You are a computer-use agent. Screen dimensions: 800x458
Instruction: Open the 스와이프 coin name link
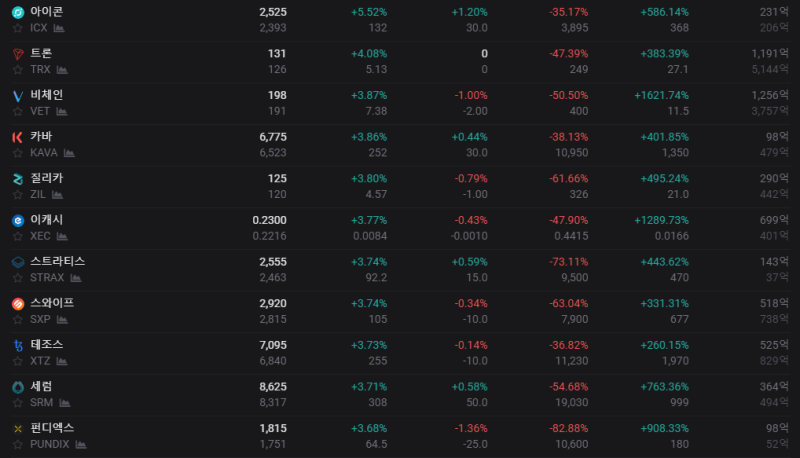[x=52, y=303]
